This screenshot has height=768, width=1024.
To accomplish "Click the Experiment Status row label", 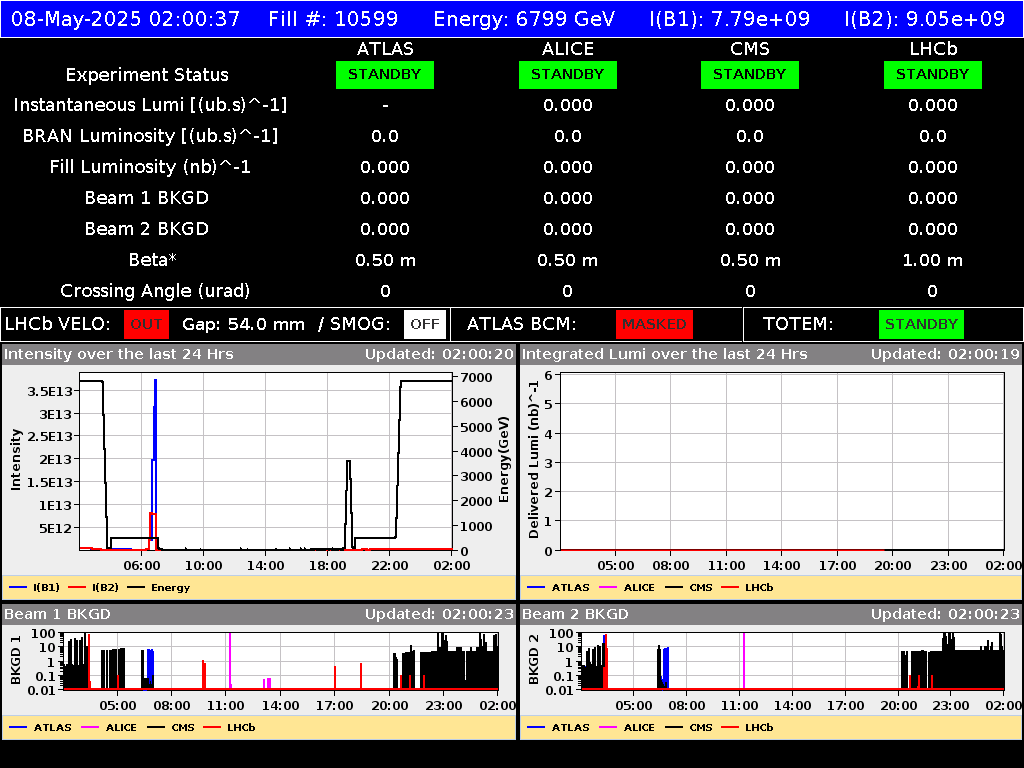I will (147, 75).
